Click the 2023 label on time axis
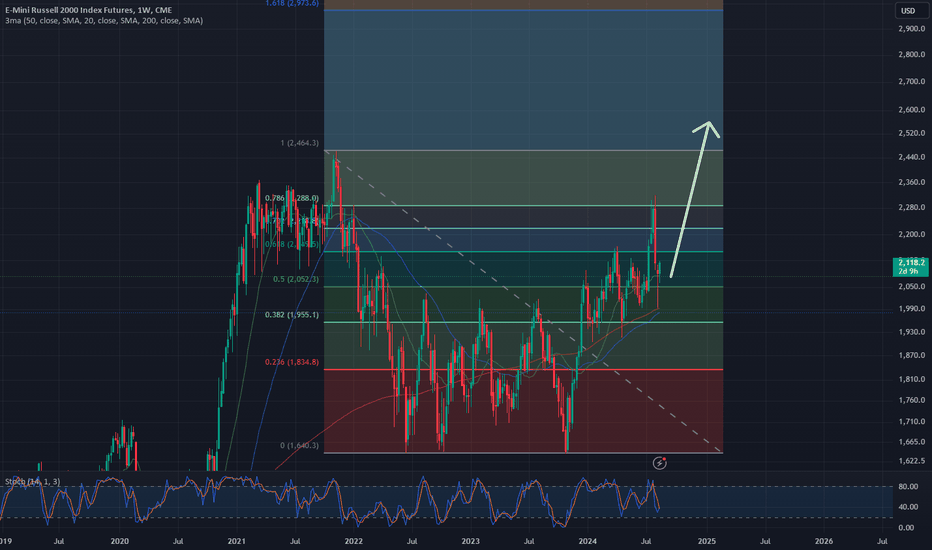The image size is (932, 550). pos(471,541)
